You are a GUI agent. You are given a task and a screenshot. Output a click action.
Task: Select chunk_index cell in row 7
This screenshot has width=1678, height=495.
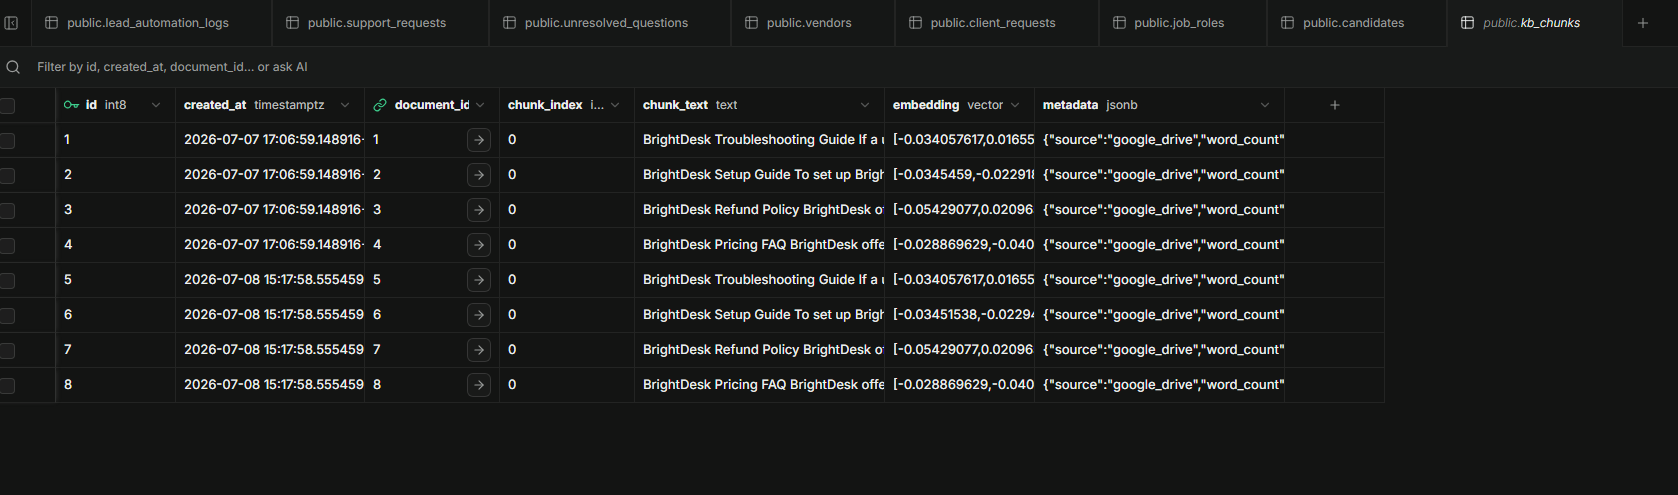pyautogui.click(x=567, y=350)
